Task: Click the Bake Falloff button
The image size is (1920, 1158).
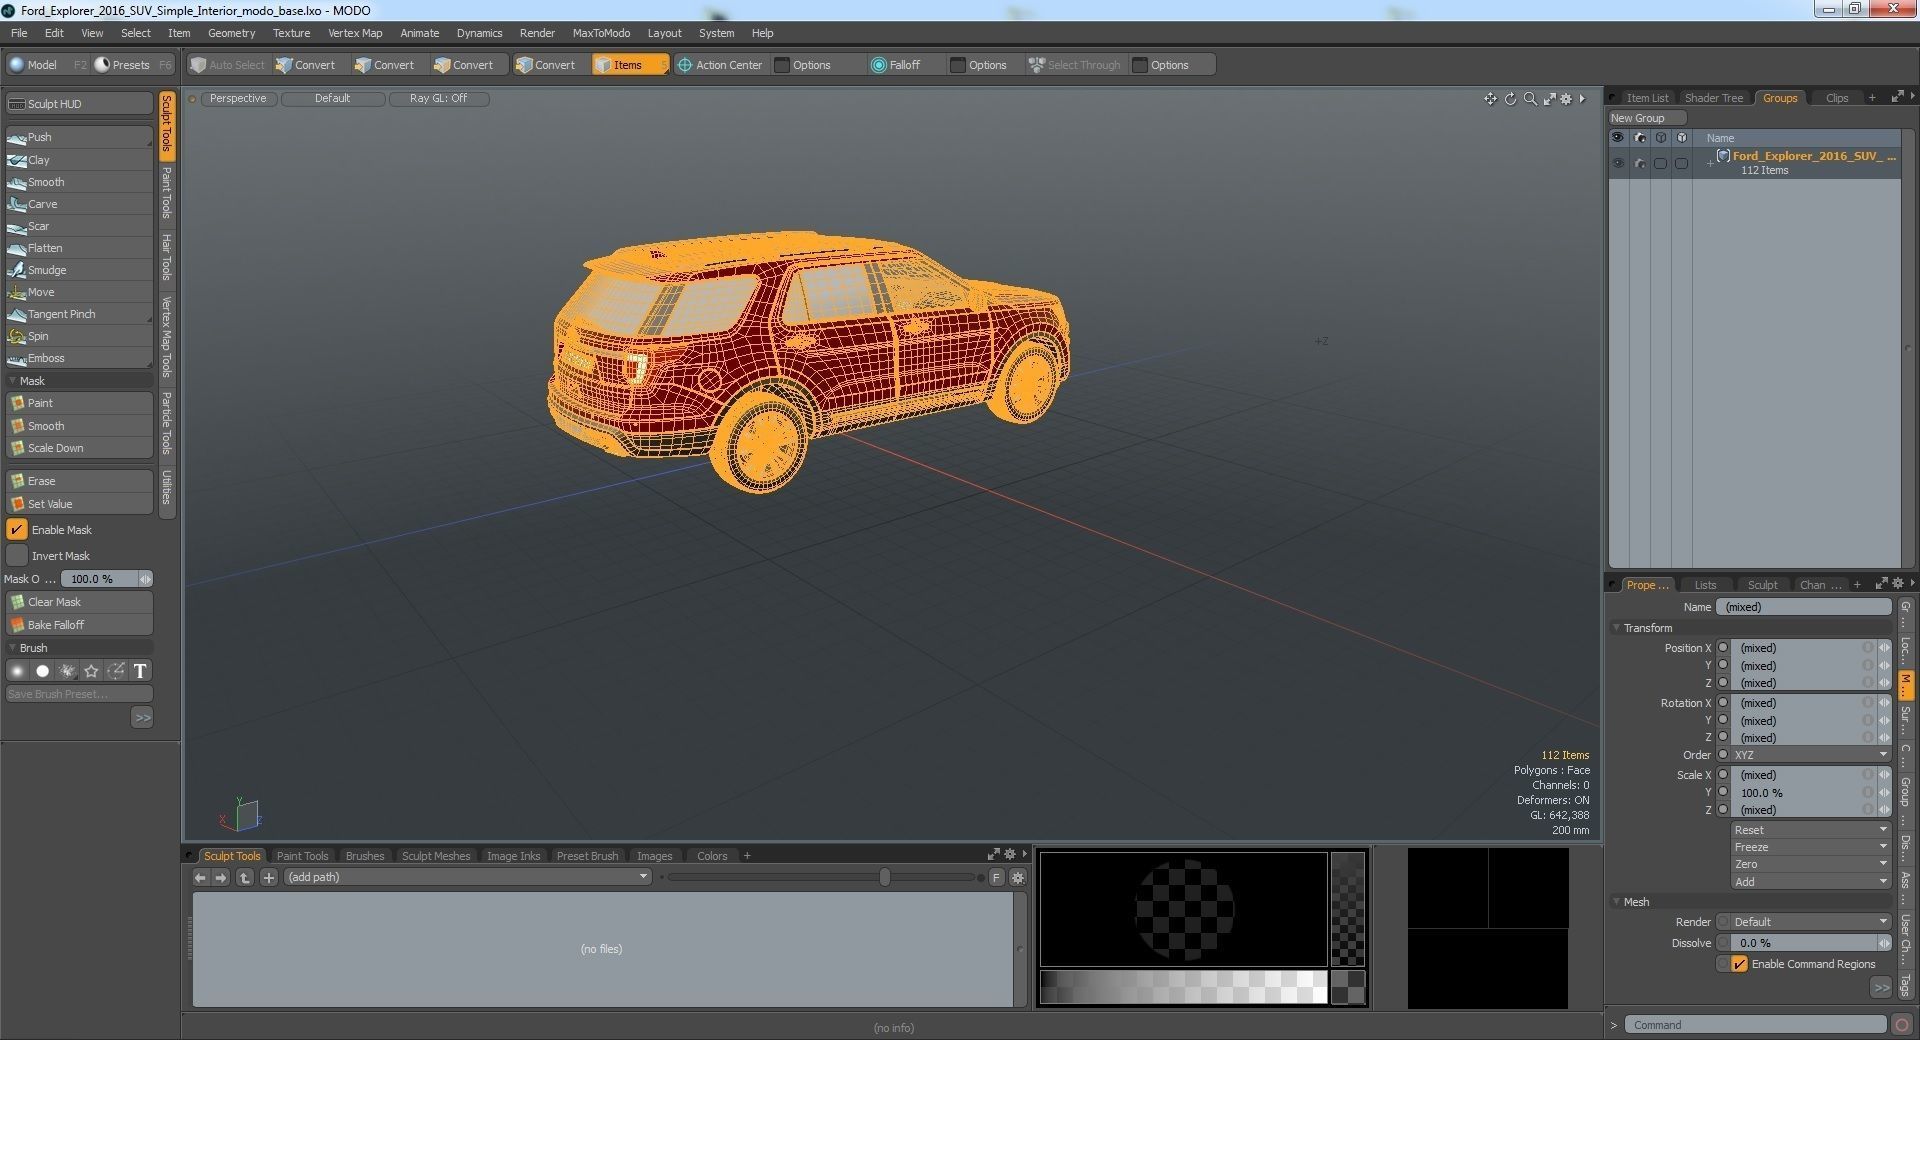Action: [x=79, y=625]
